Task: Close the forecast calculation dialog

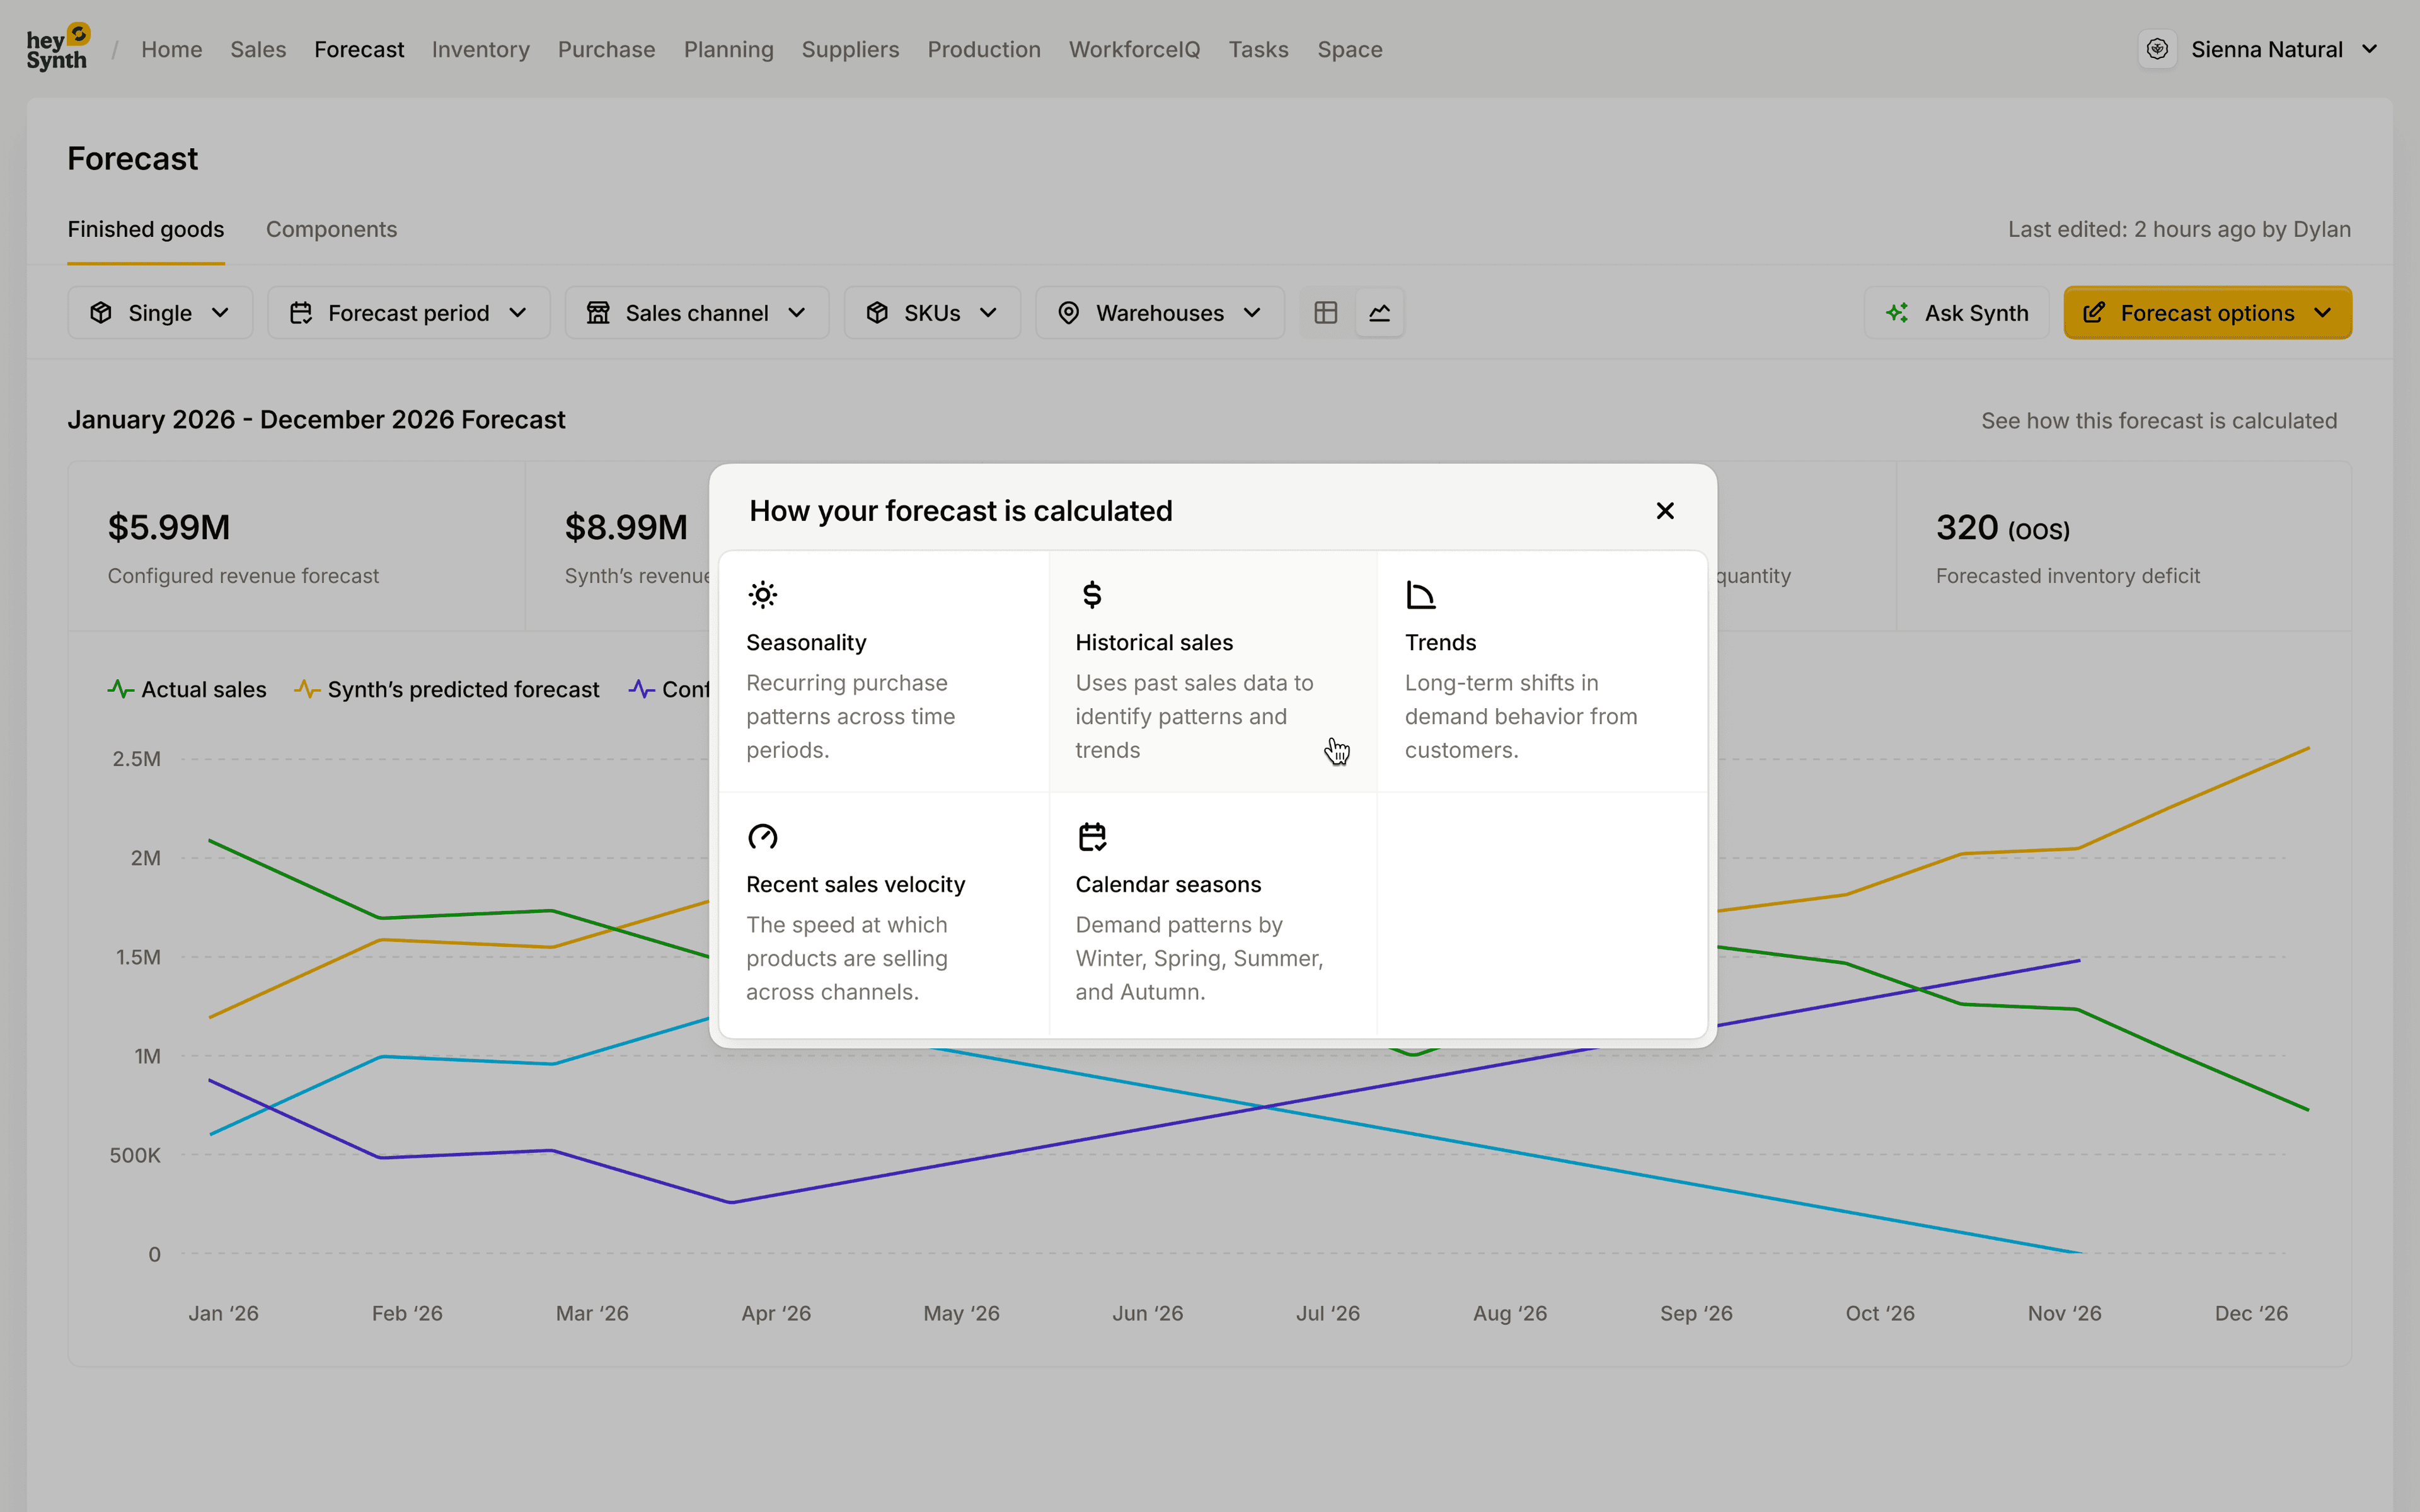Action: click(x=1665, y=511)
